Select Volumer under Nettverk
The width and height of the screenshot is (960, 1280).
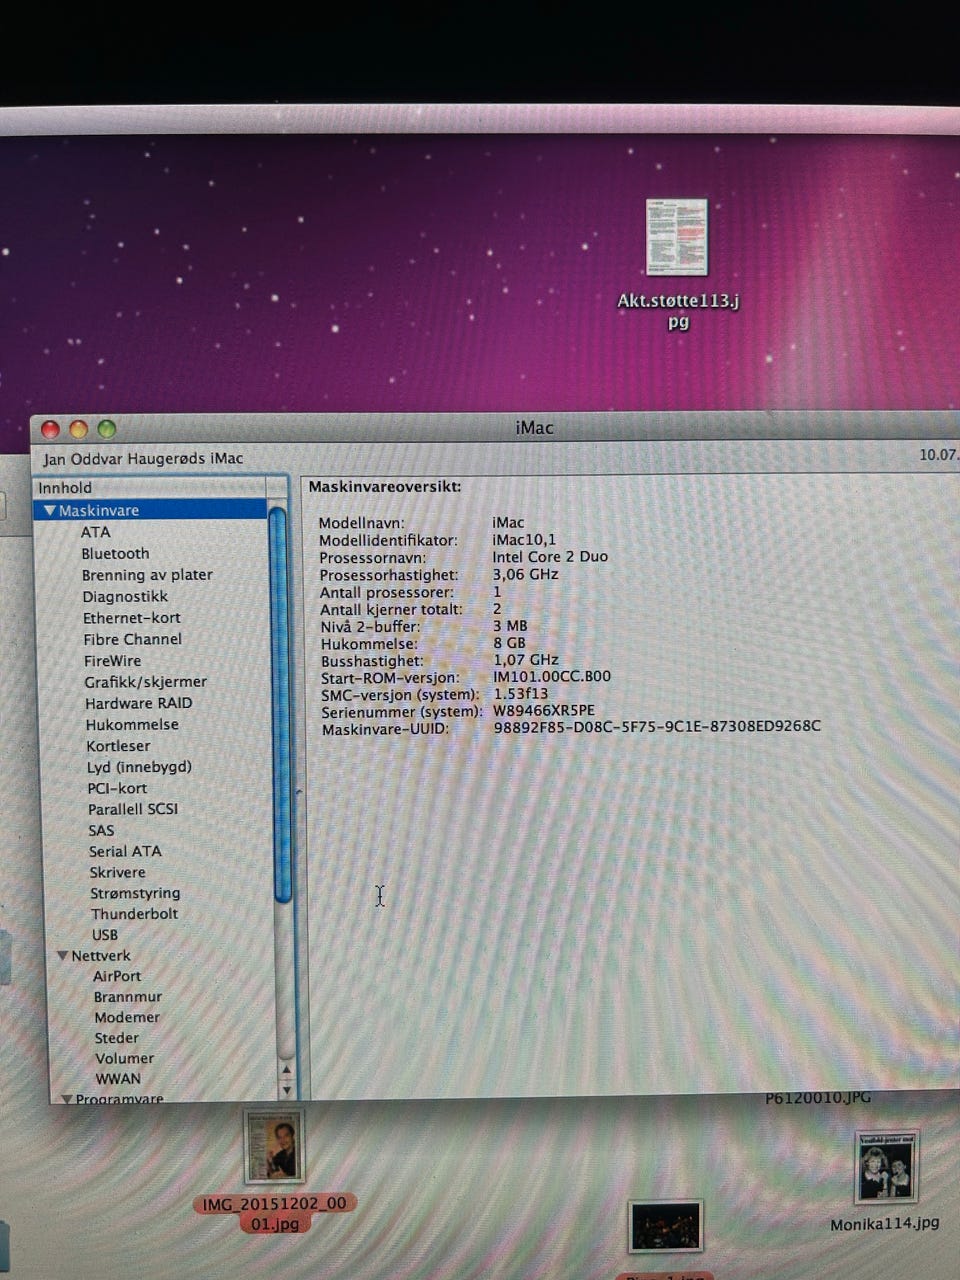[125, 1058]
